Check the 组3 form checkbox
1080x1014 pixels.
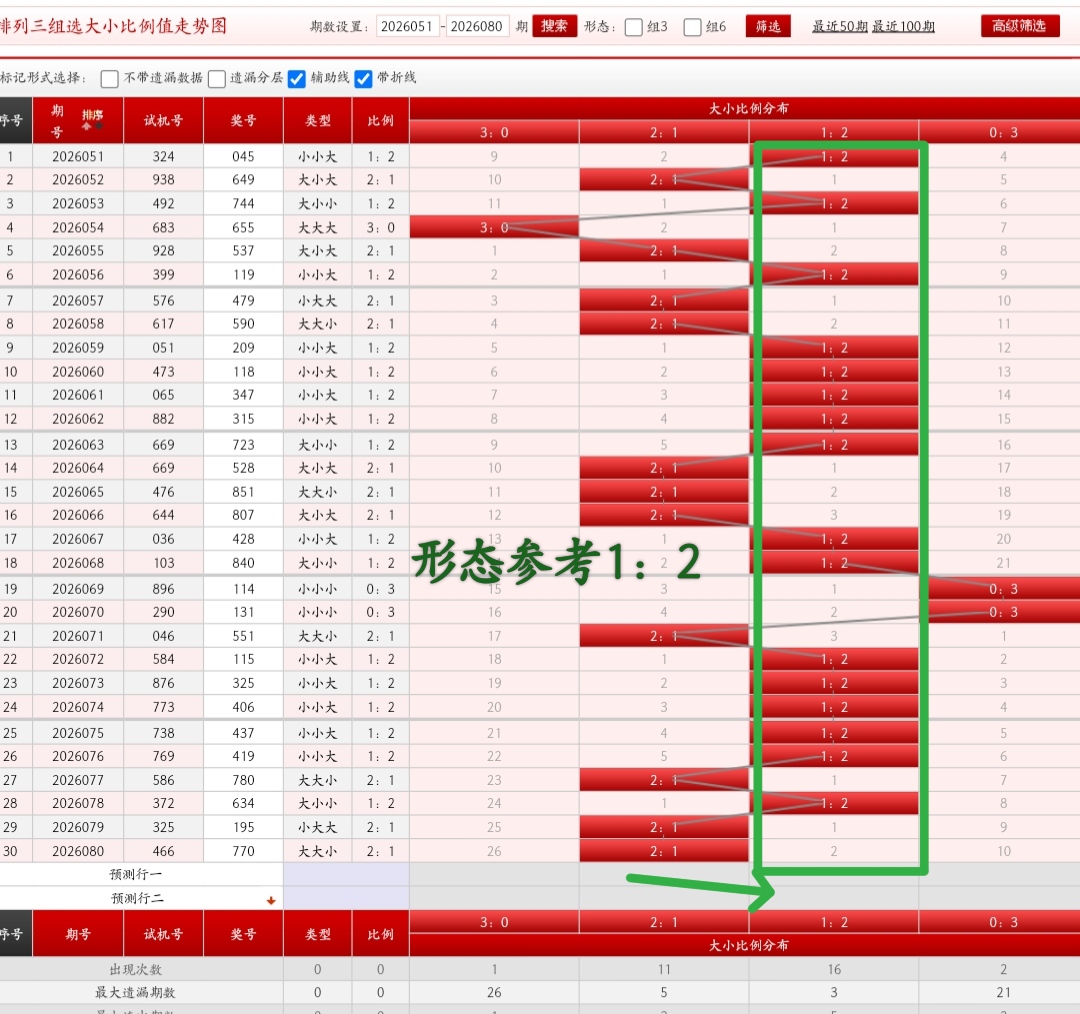[x=634, y=27]
